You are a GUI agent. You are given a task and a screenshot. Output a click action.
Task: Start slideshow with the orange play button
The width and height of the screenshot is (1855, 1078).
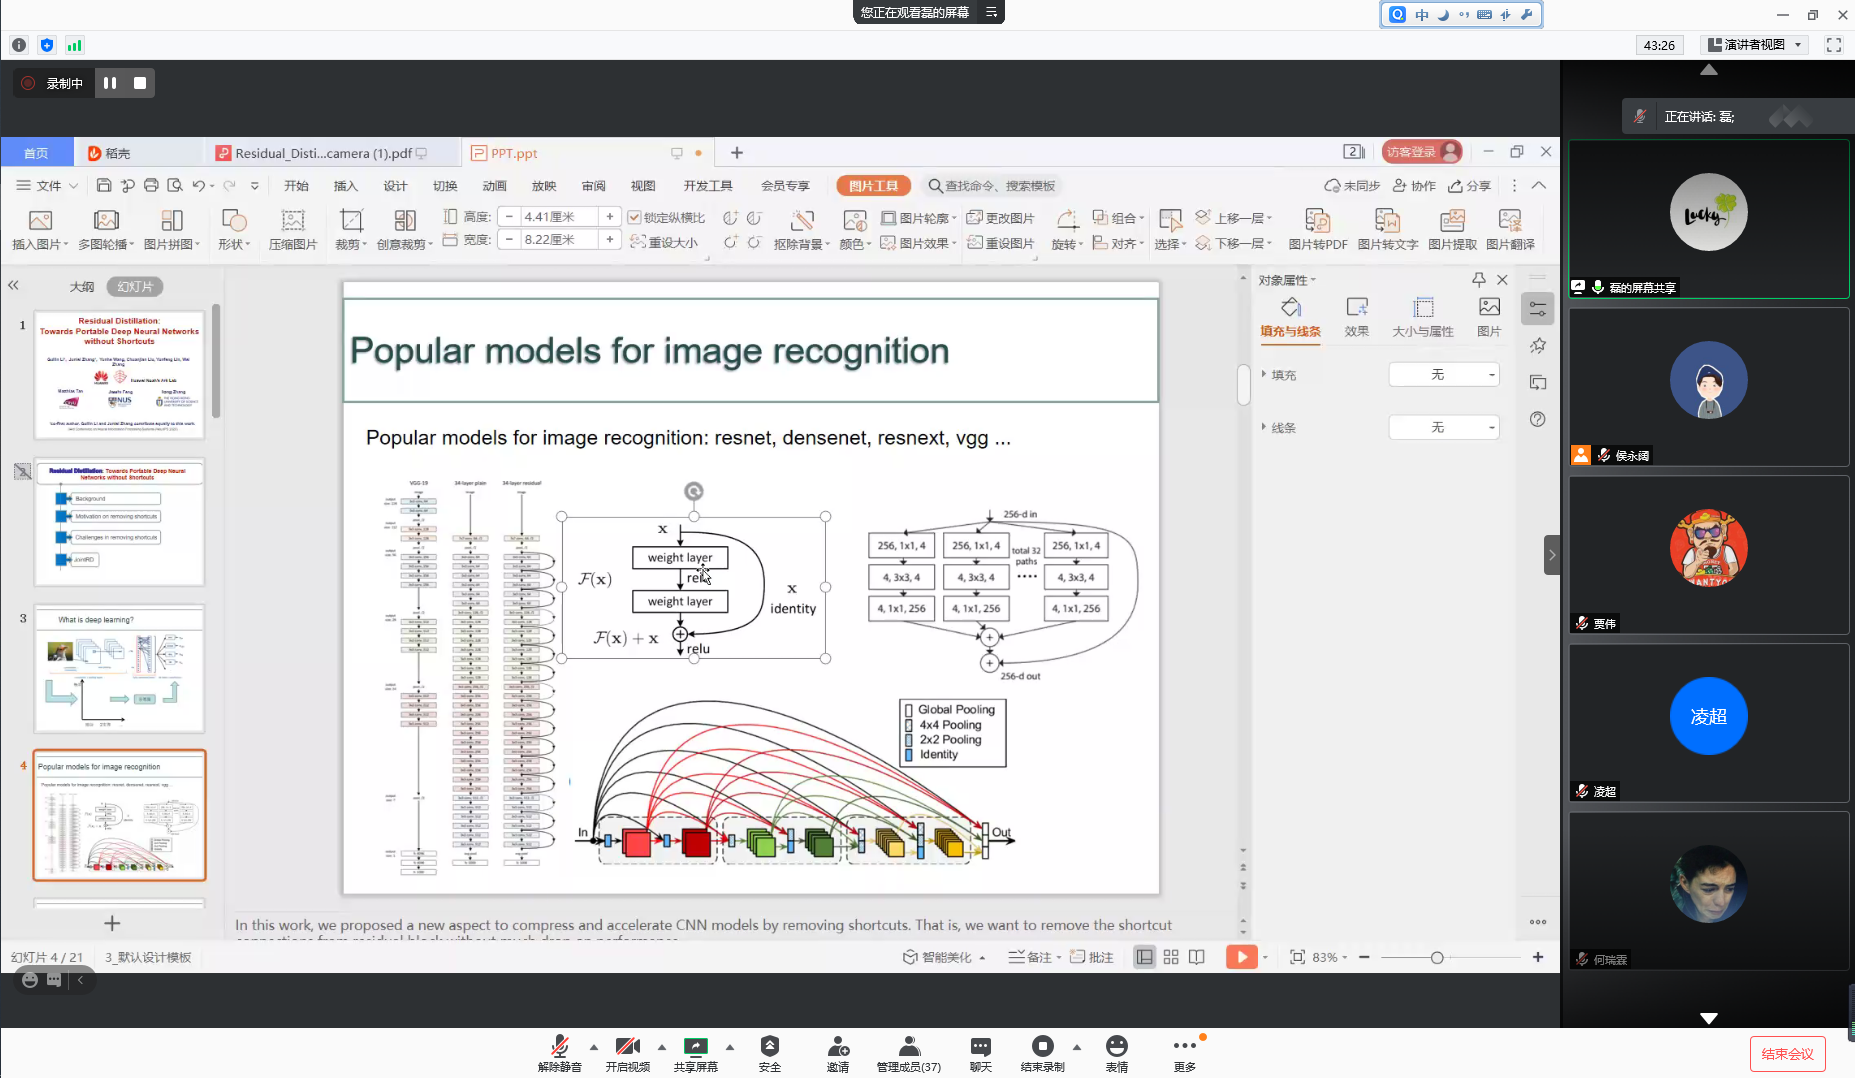point(1241,957)
